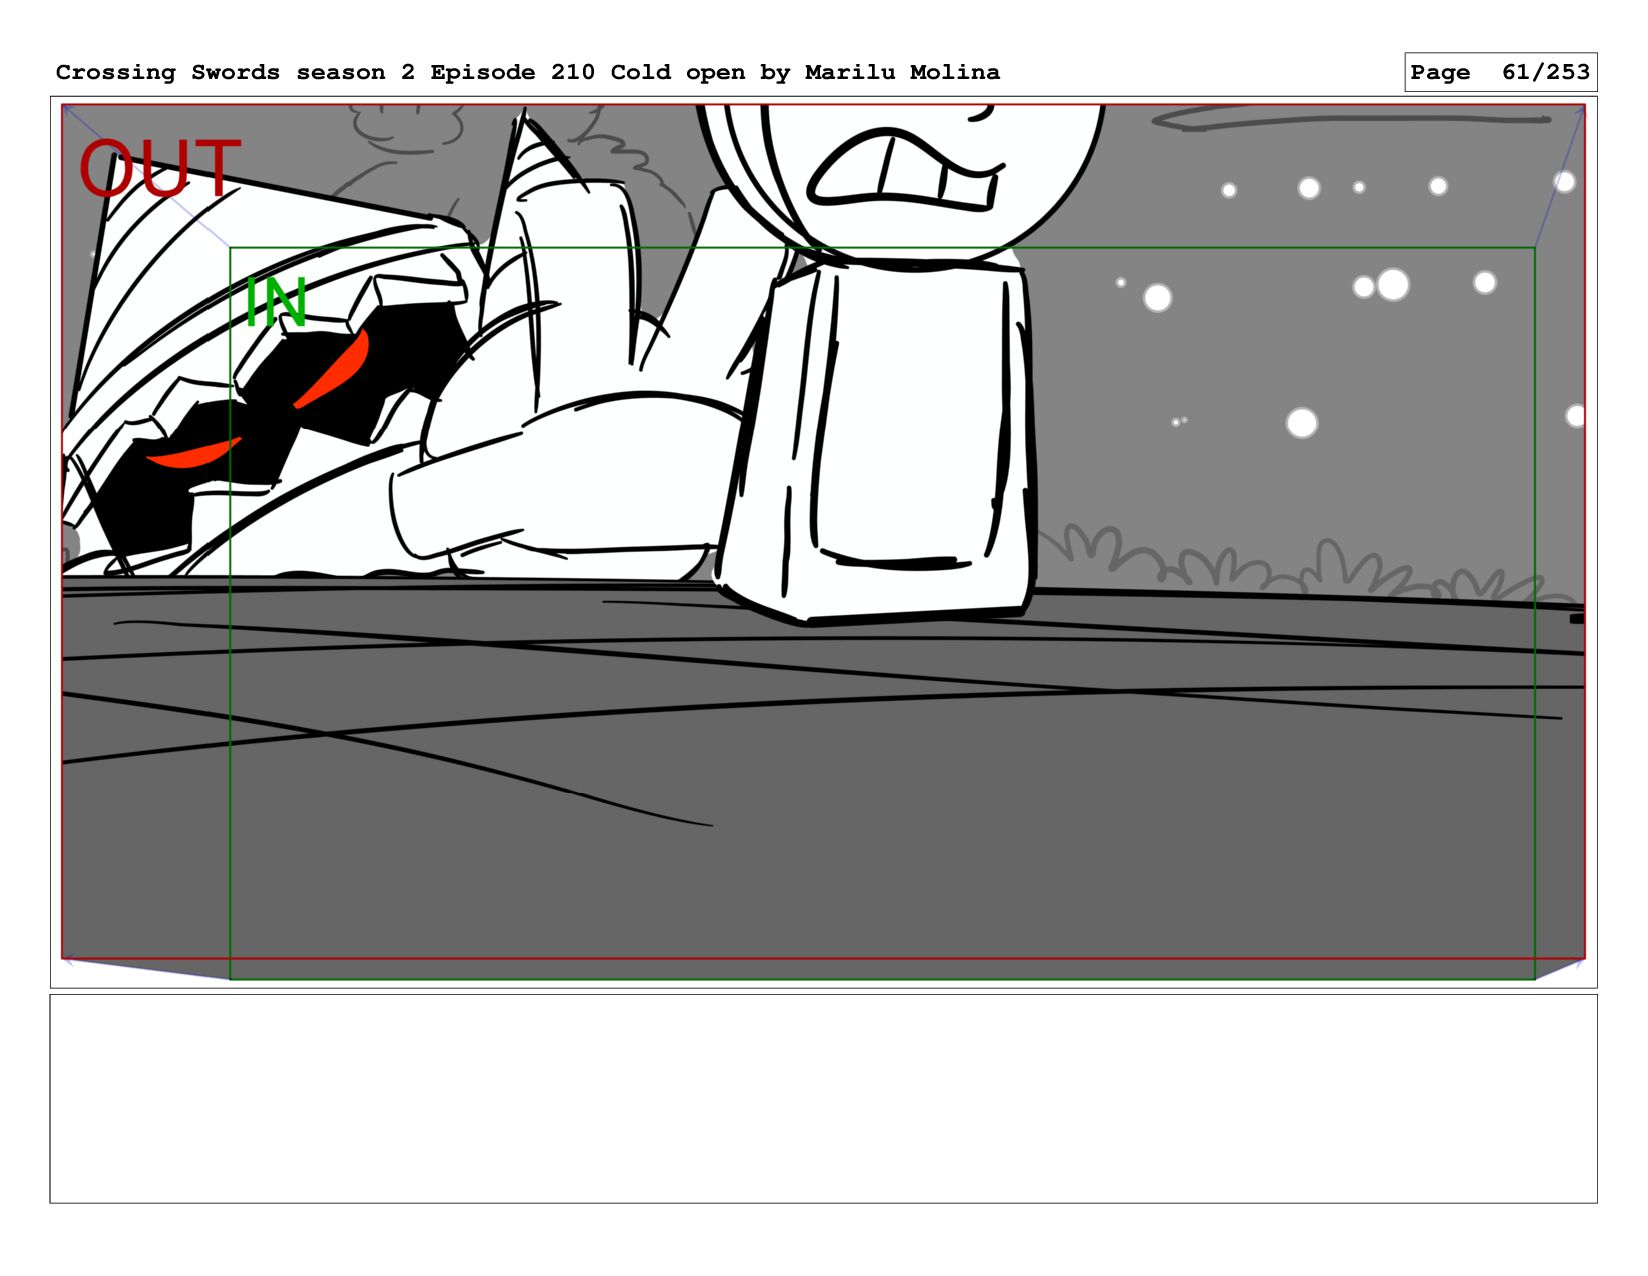
Task: Click the storyboard panel drawing
Action: 823,542
